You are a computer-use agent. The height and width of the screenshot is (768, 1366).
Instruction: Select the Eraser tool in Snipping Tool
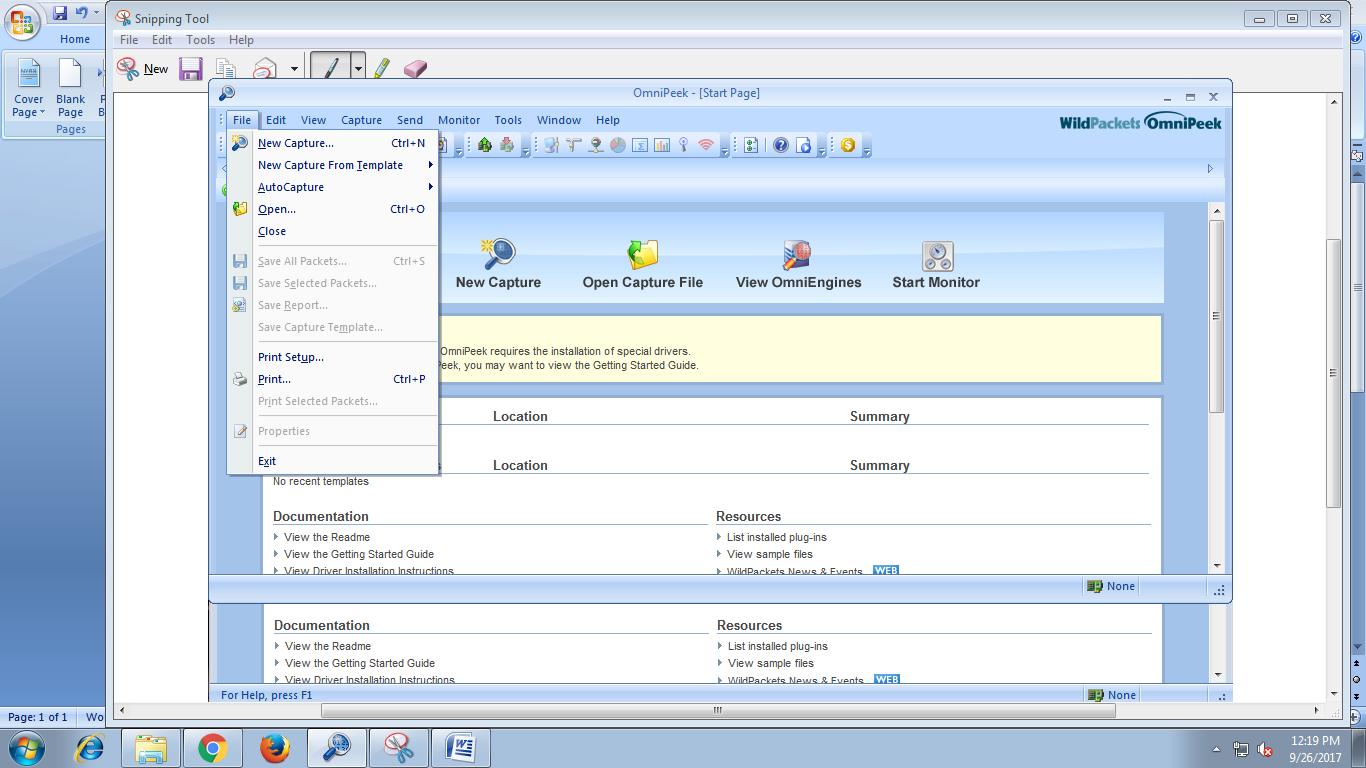coord(415,68)
